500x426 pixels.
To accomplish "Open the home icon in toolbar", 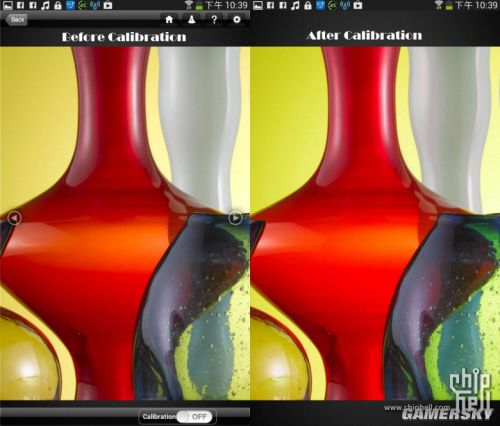I will (169, 20).
